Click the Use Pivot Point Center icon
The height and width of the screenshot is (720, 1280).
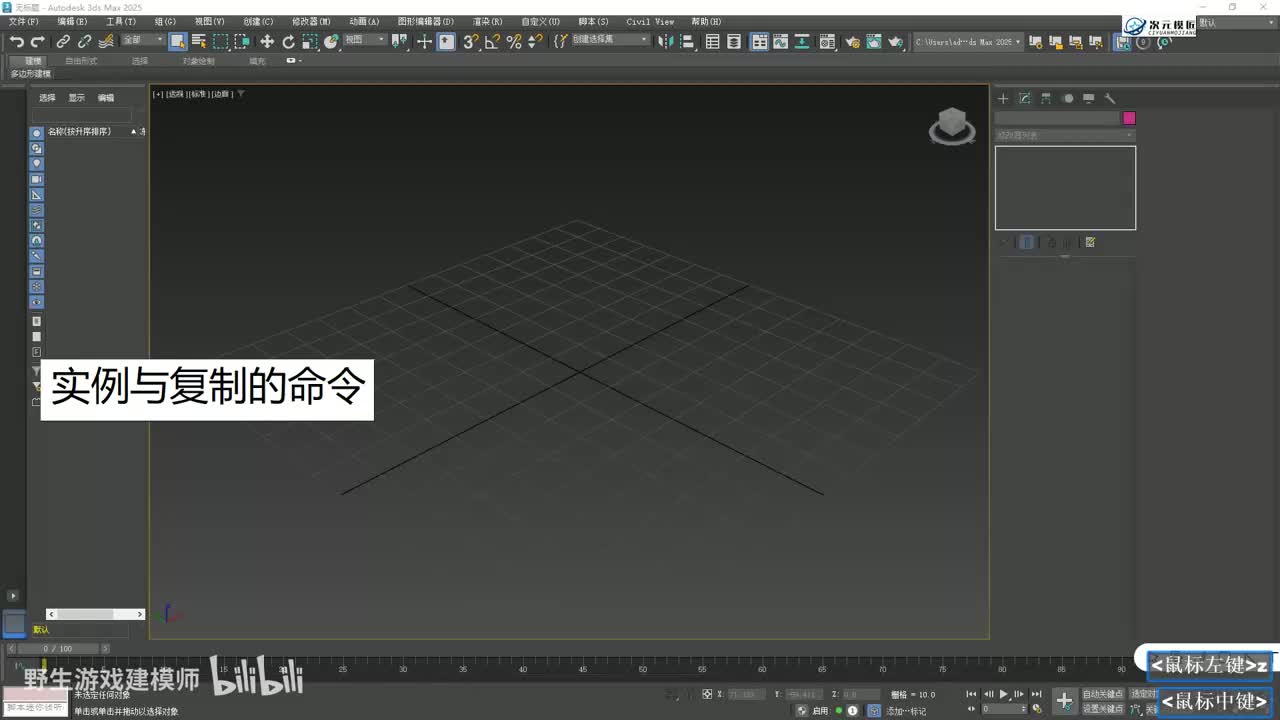pos(400,41)
